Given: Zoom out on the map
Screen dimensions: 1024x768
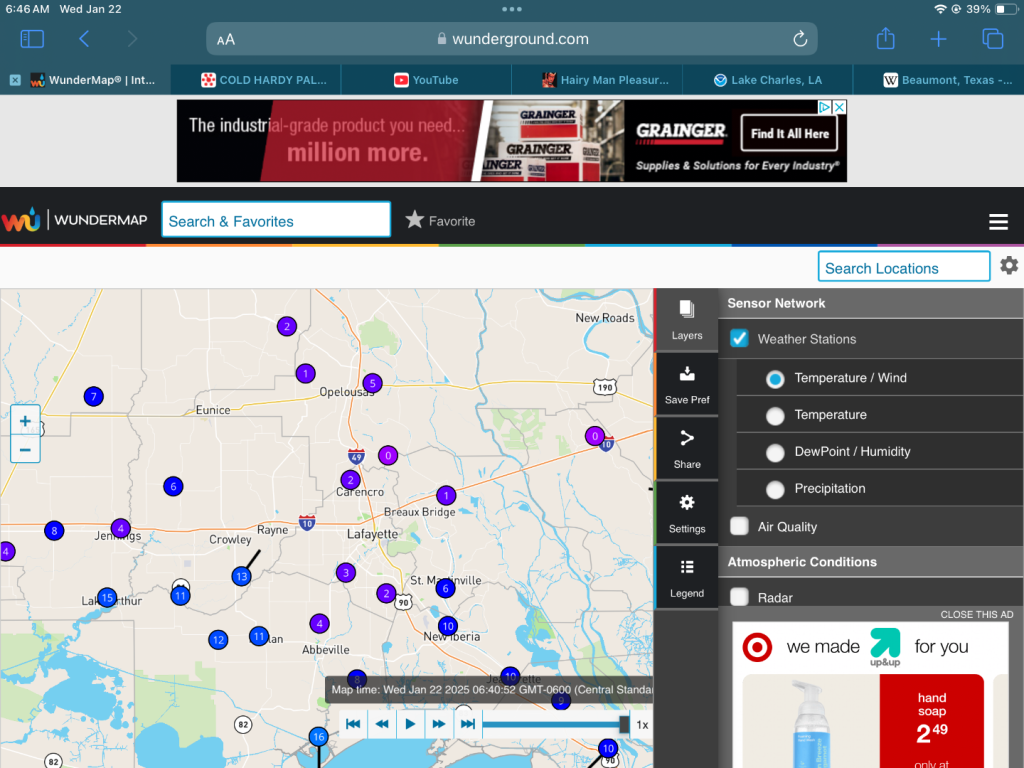Looking at the screenshot, I should point(25,450).
